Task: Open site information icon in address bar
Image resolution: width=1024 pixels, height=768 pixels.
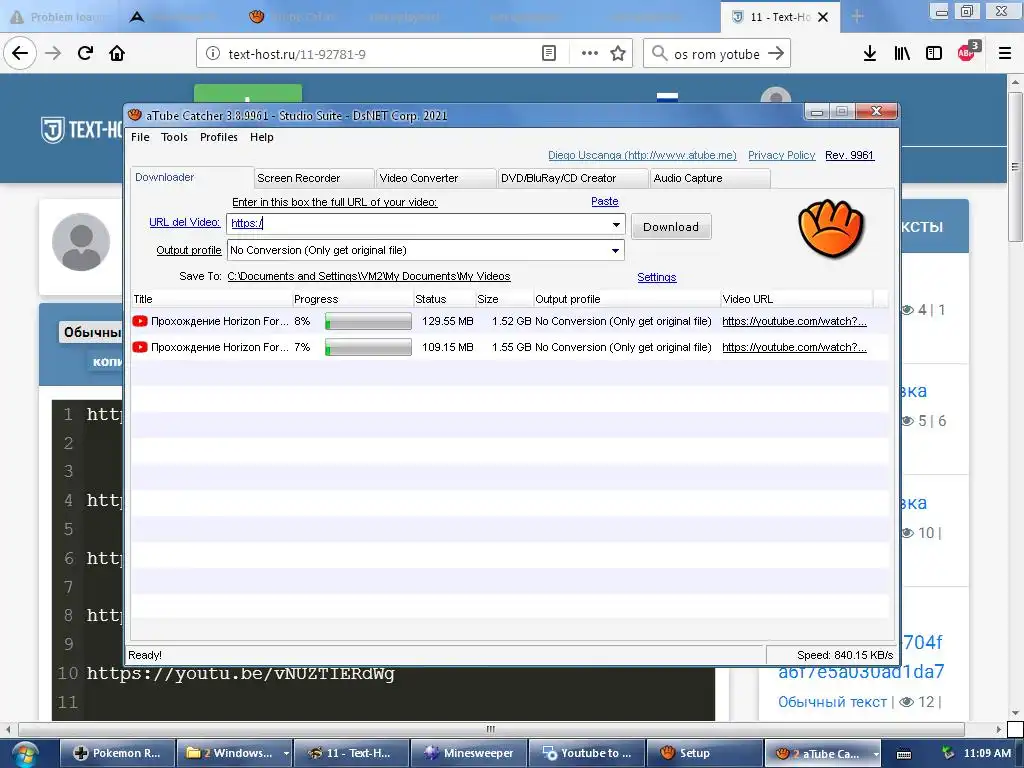Action: (x=213, y=54)
